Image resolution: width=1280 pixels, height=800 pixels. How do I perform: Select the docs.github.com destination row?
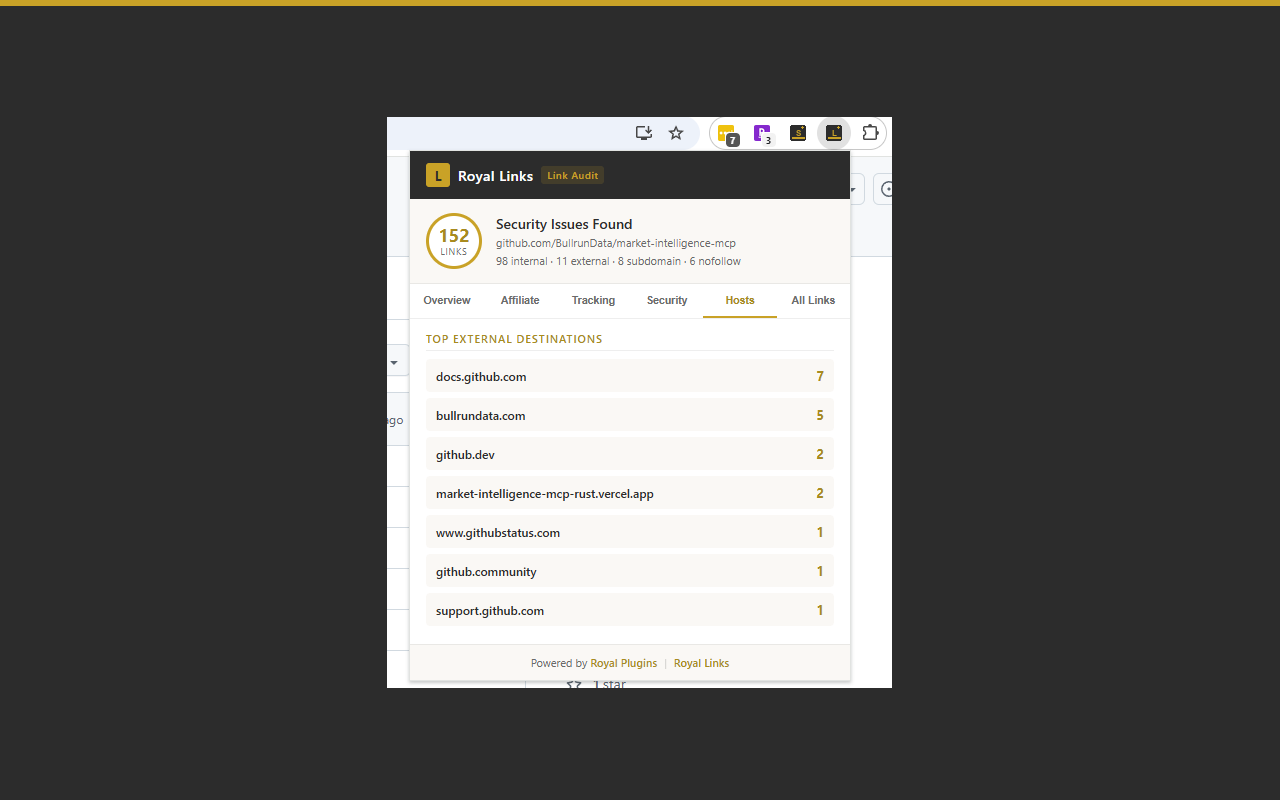(629, 376)
